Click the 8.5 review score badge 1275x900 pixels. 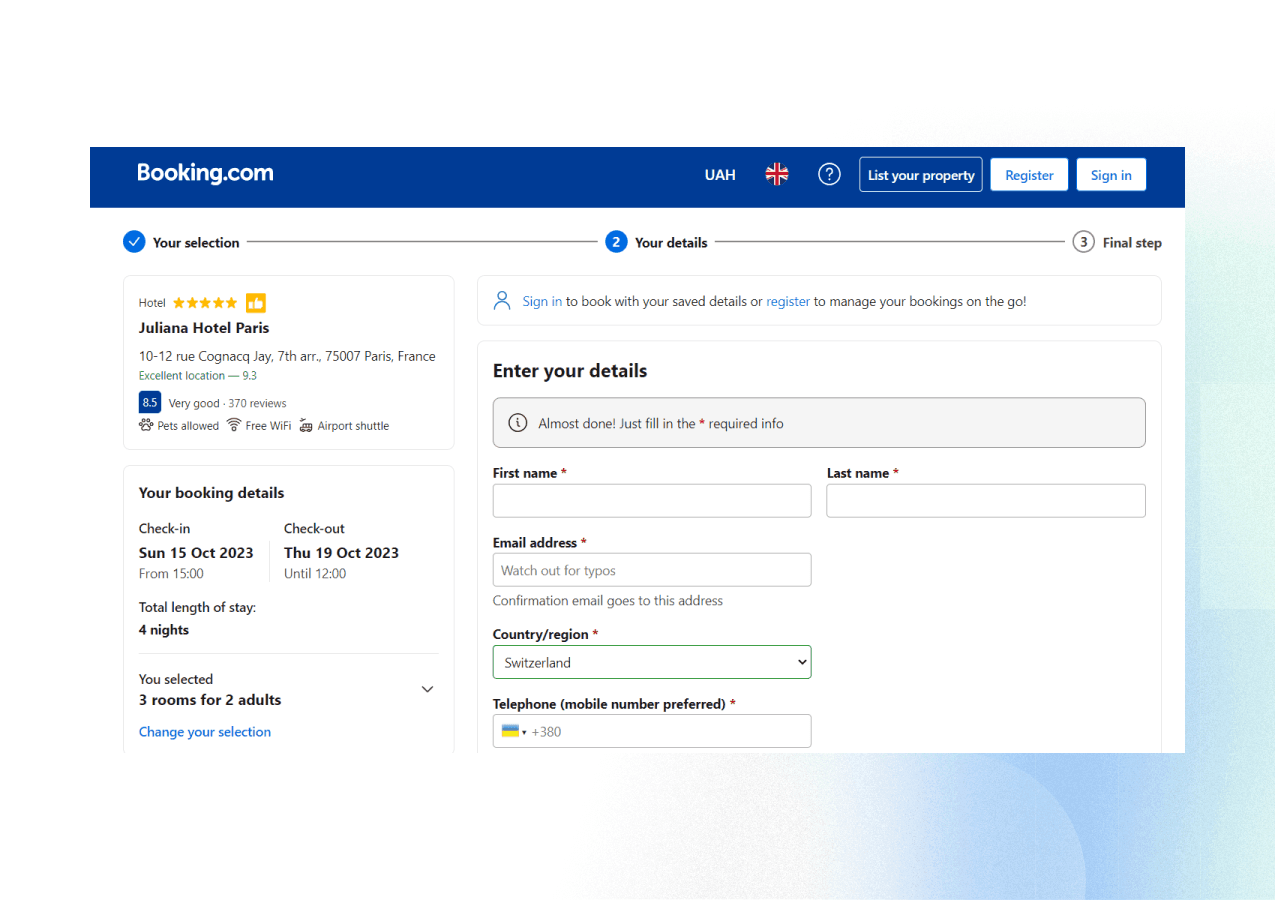[150, 402]
